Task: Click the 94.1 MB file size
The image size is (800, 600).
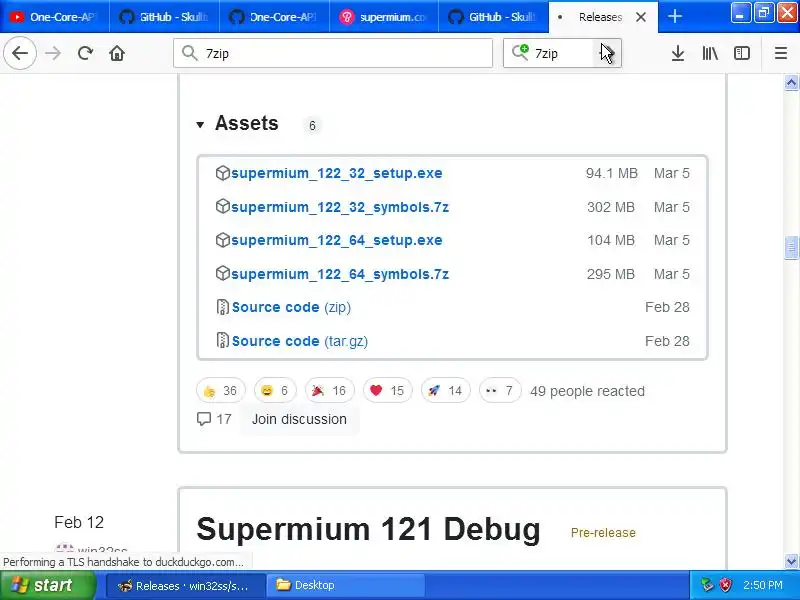Action: tap(611, 173)
